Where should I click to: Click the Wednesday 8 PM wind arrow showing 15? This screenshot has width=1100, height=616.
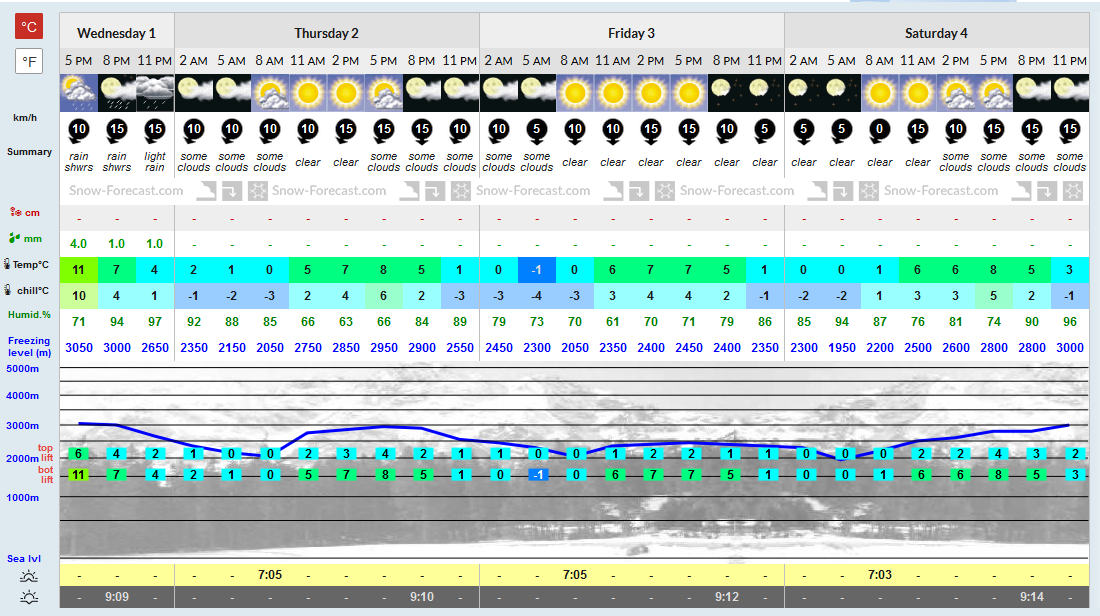coord(116,131)
